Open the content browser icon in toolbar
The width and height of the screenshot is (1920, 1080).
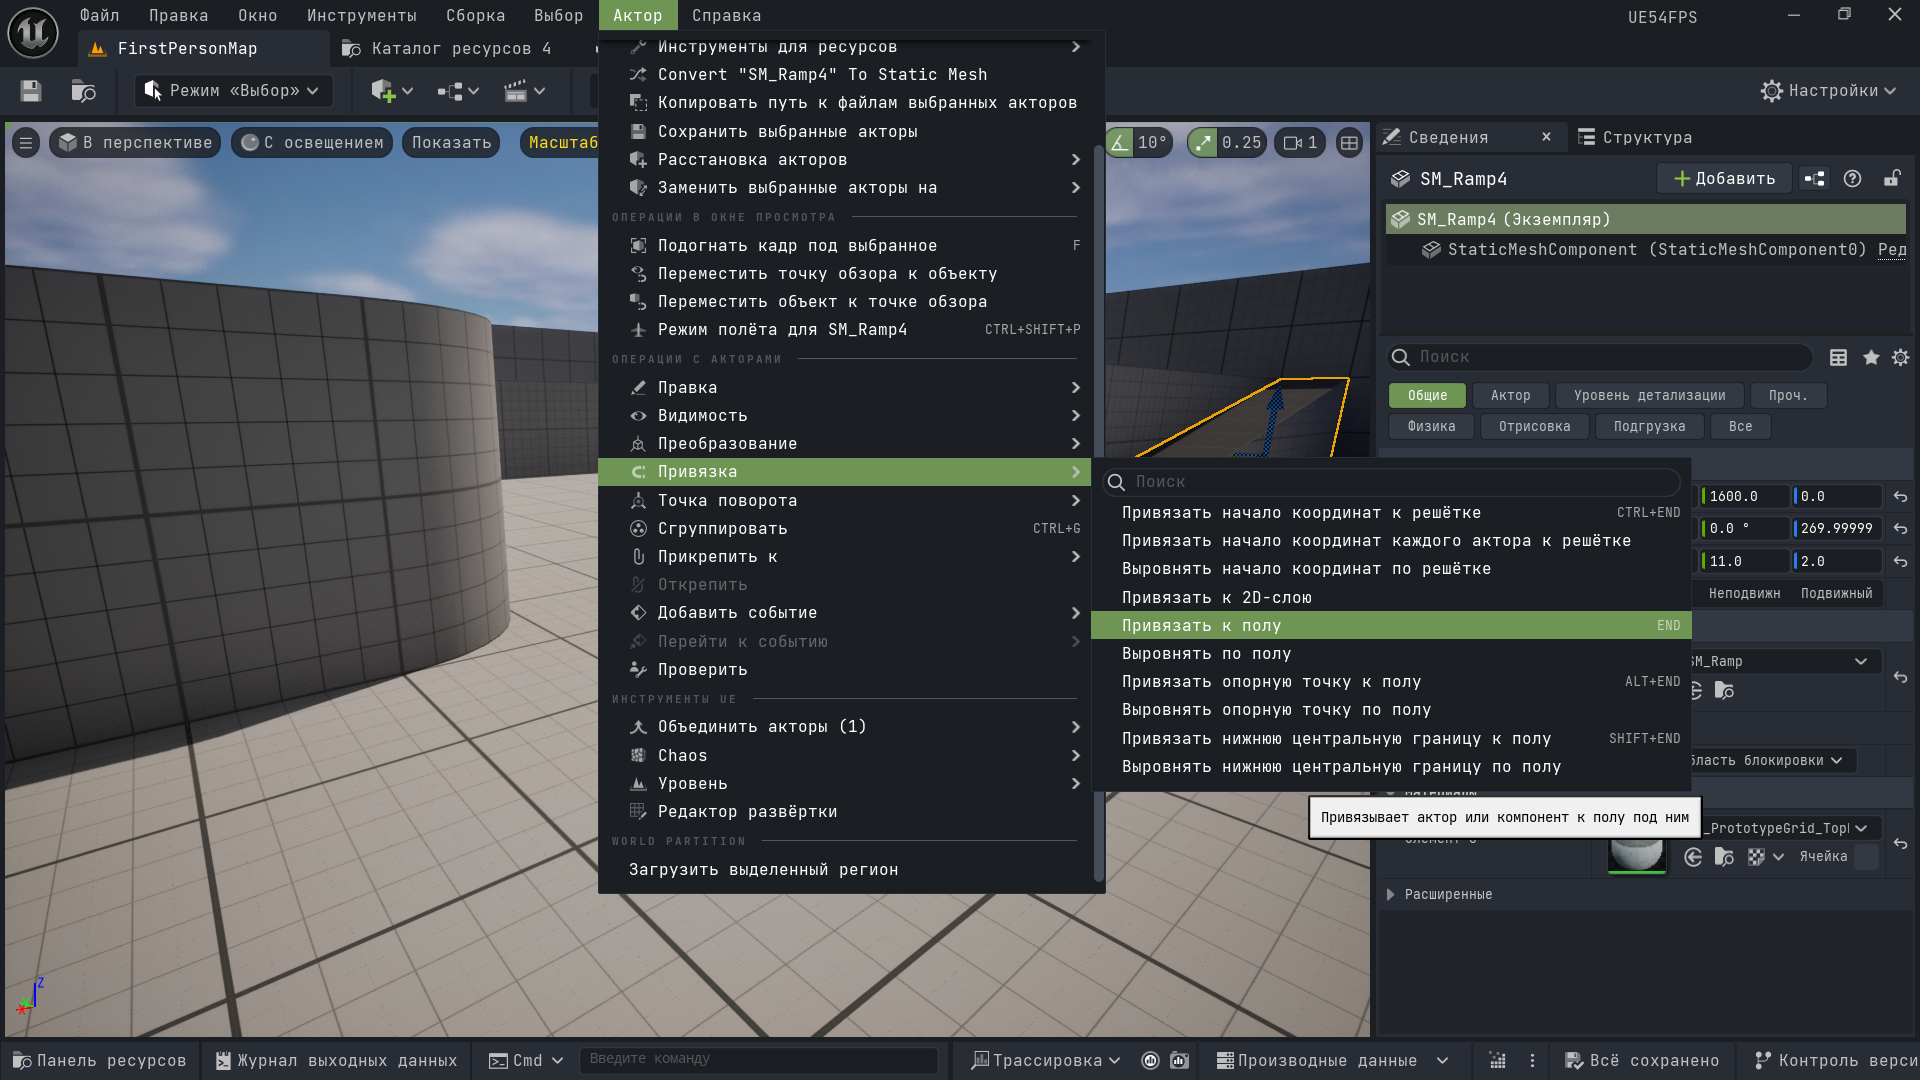click(x=84, y=91)
